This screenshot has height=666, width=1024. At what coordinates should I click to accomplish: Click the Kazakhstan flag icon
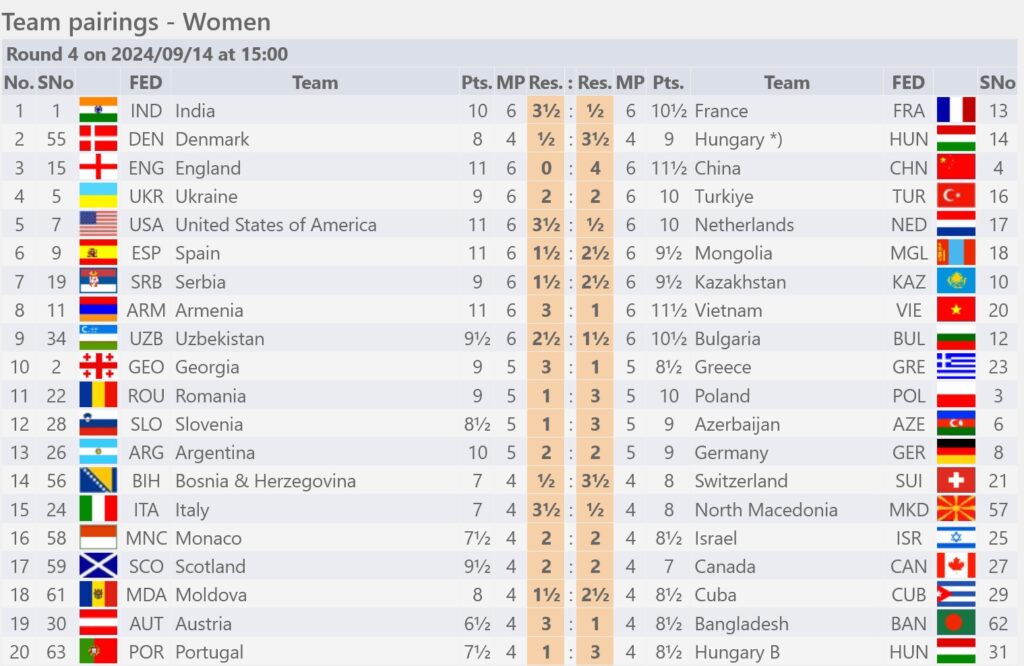[955, 281]
